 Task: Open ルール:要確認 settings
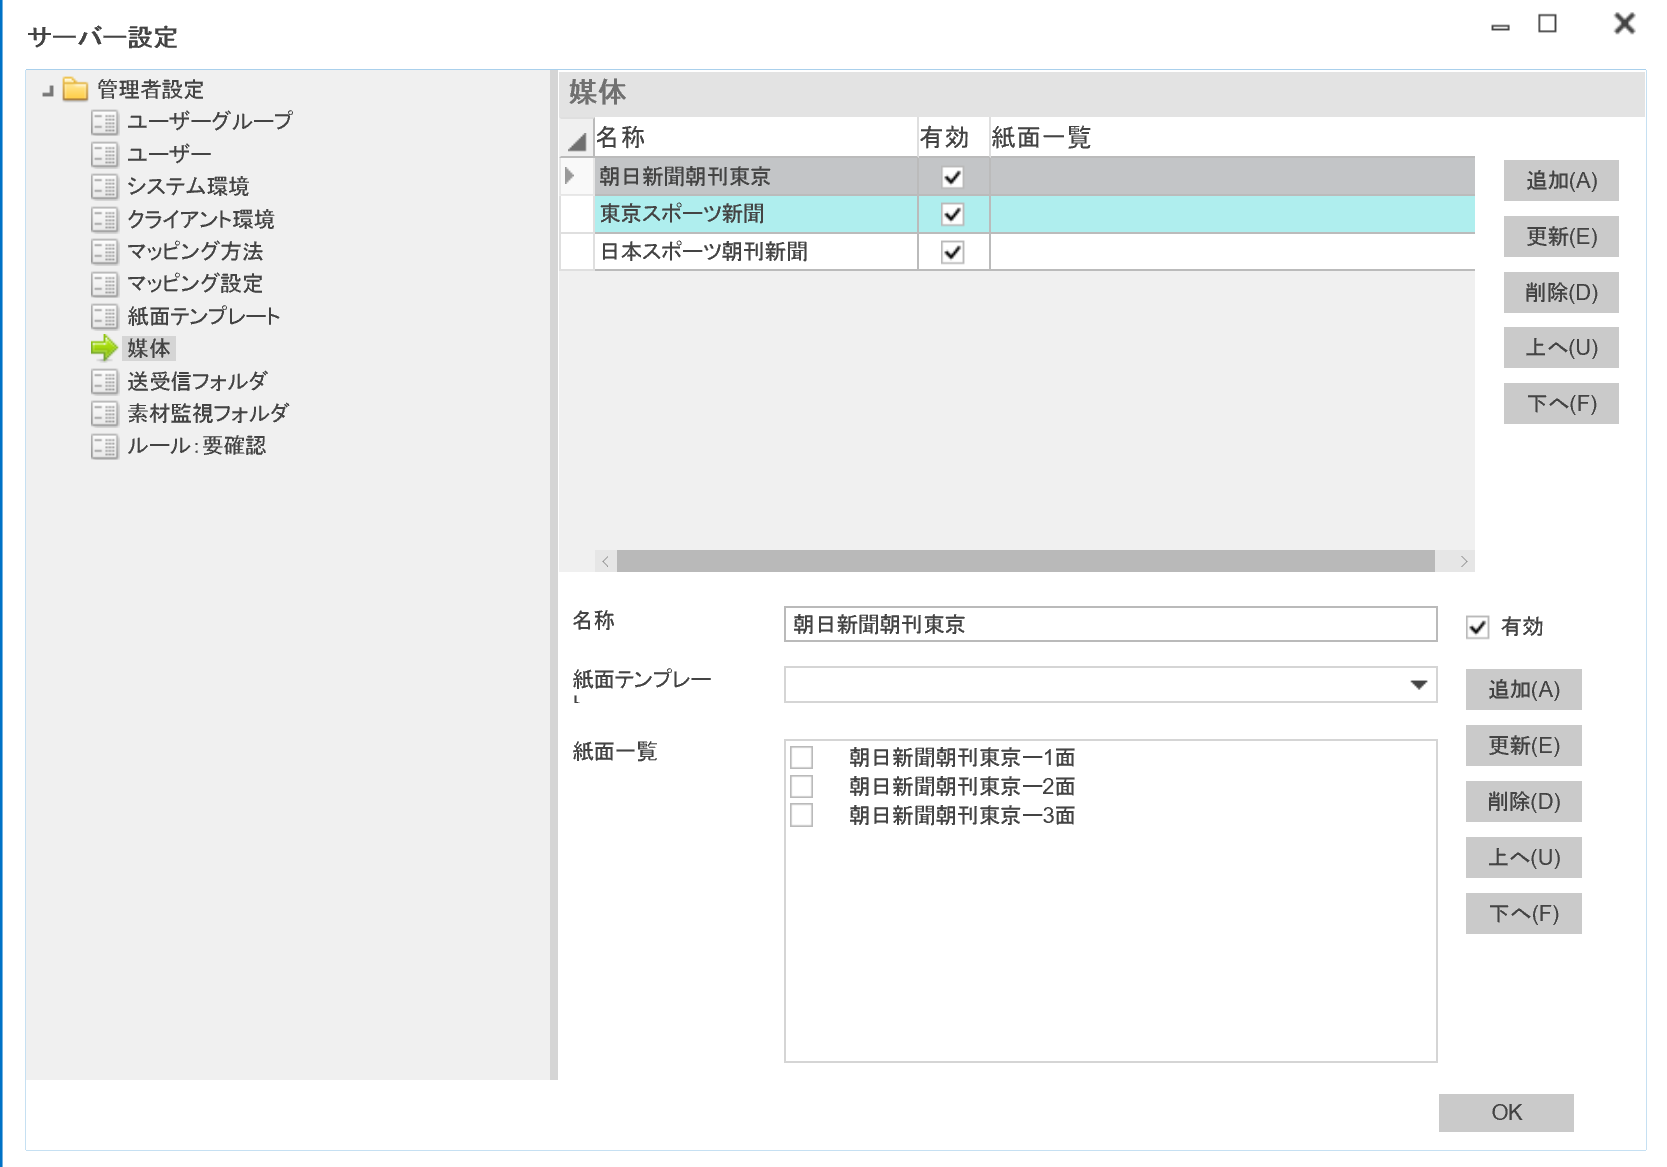[196, 445]
